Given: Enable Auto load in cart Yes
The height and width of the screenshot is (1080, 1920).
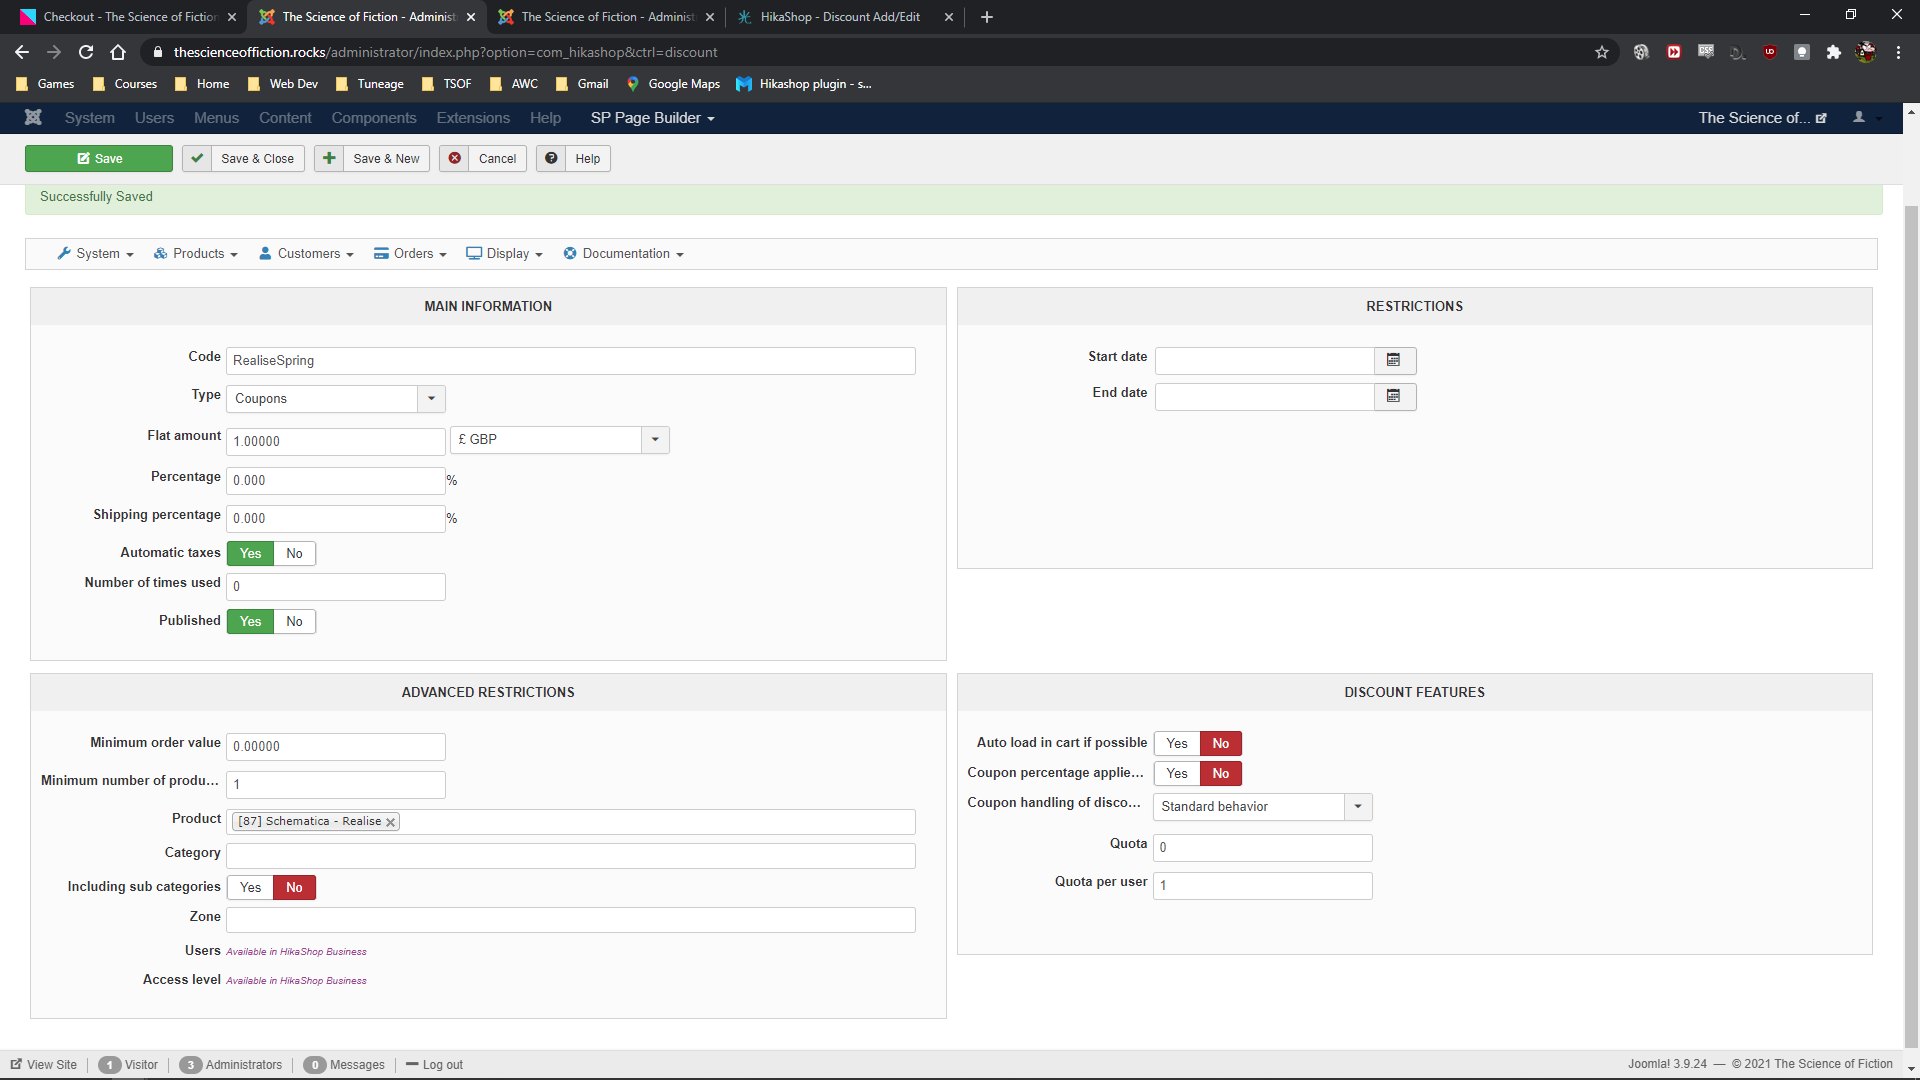Looking at the screenshot, I should pos(1177,744).
